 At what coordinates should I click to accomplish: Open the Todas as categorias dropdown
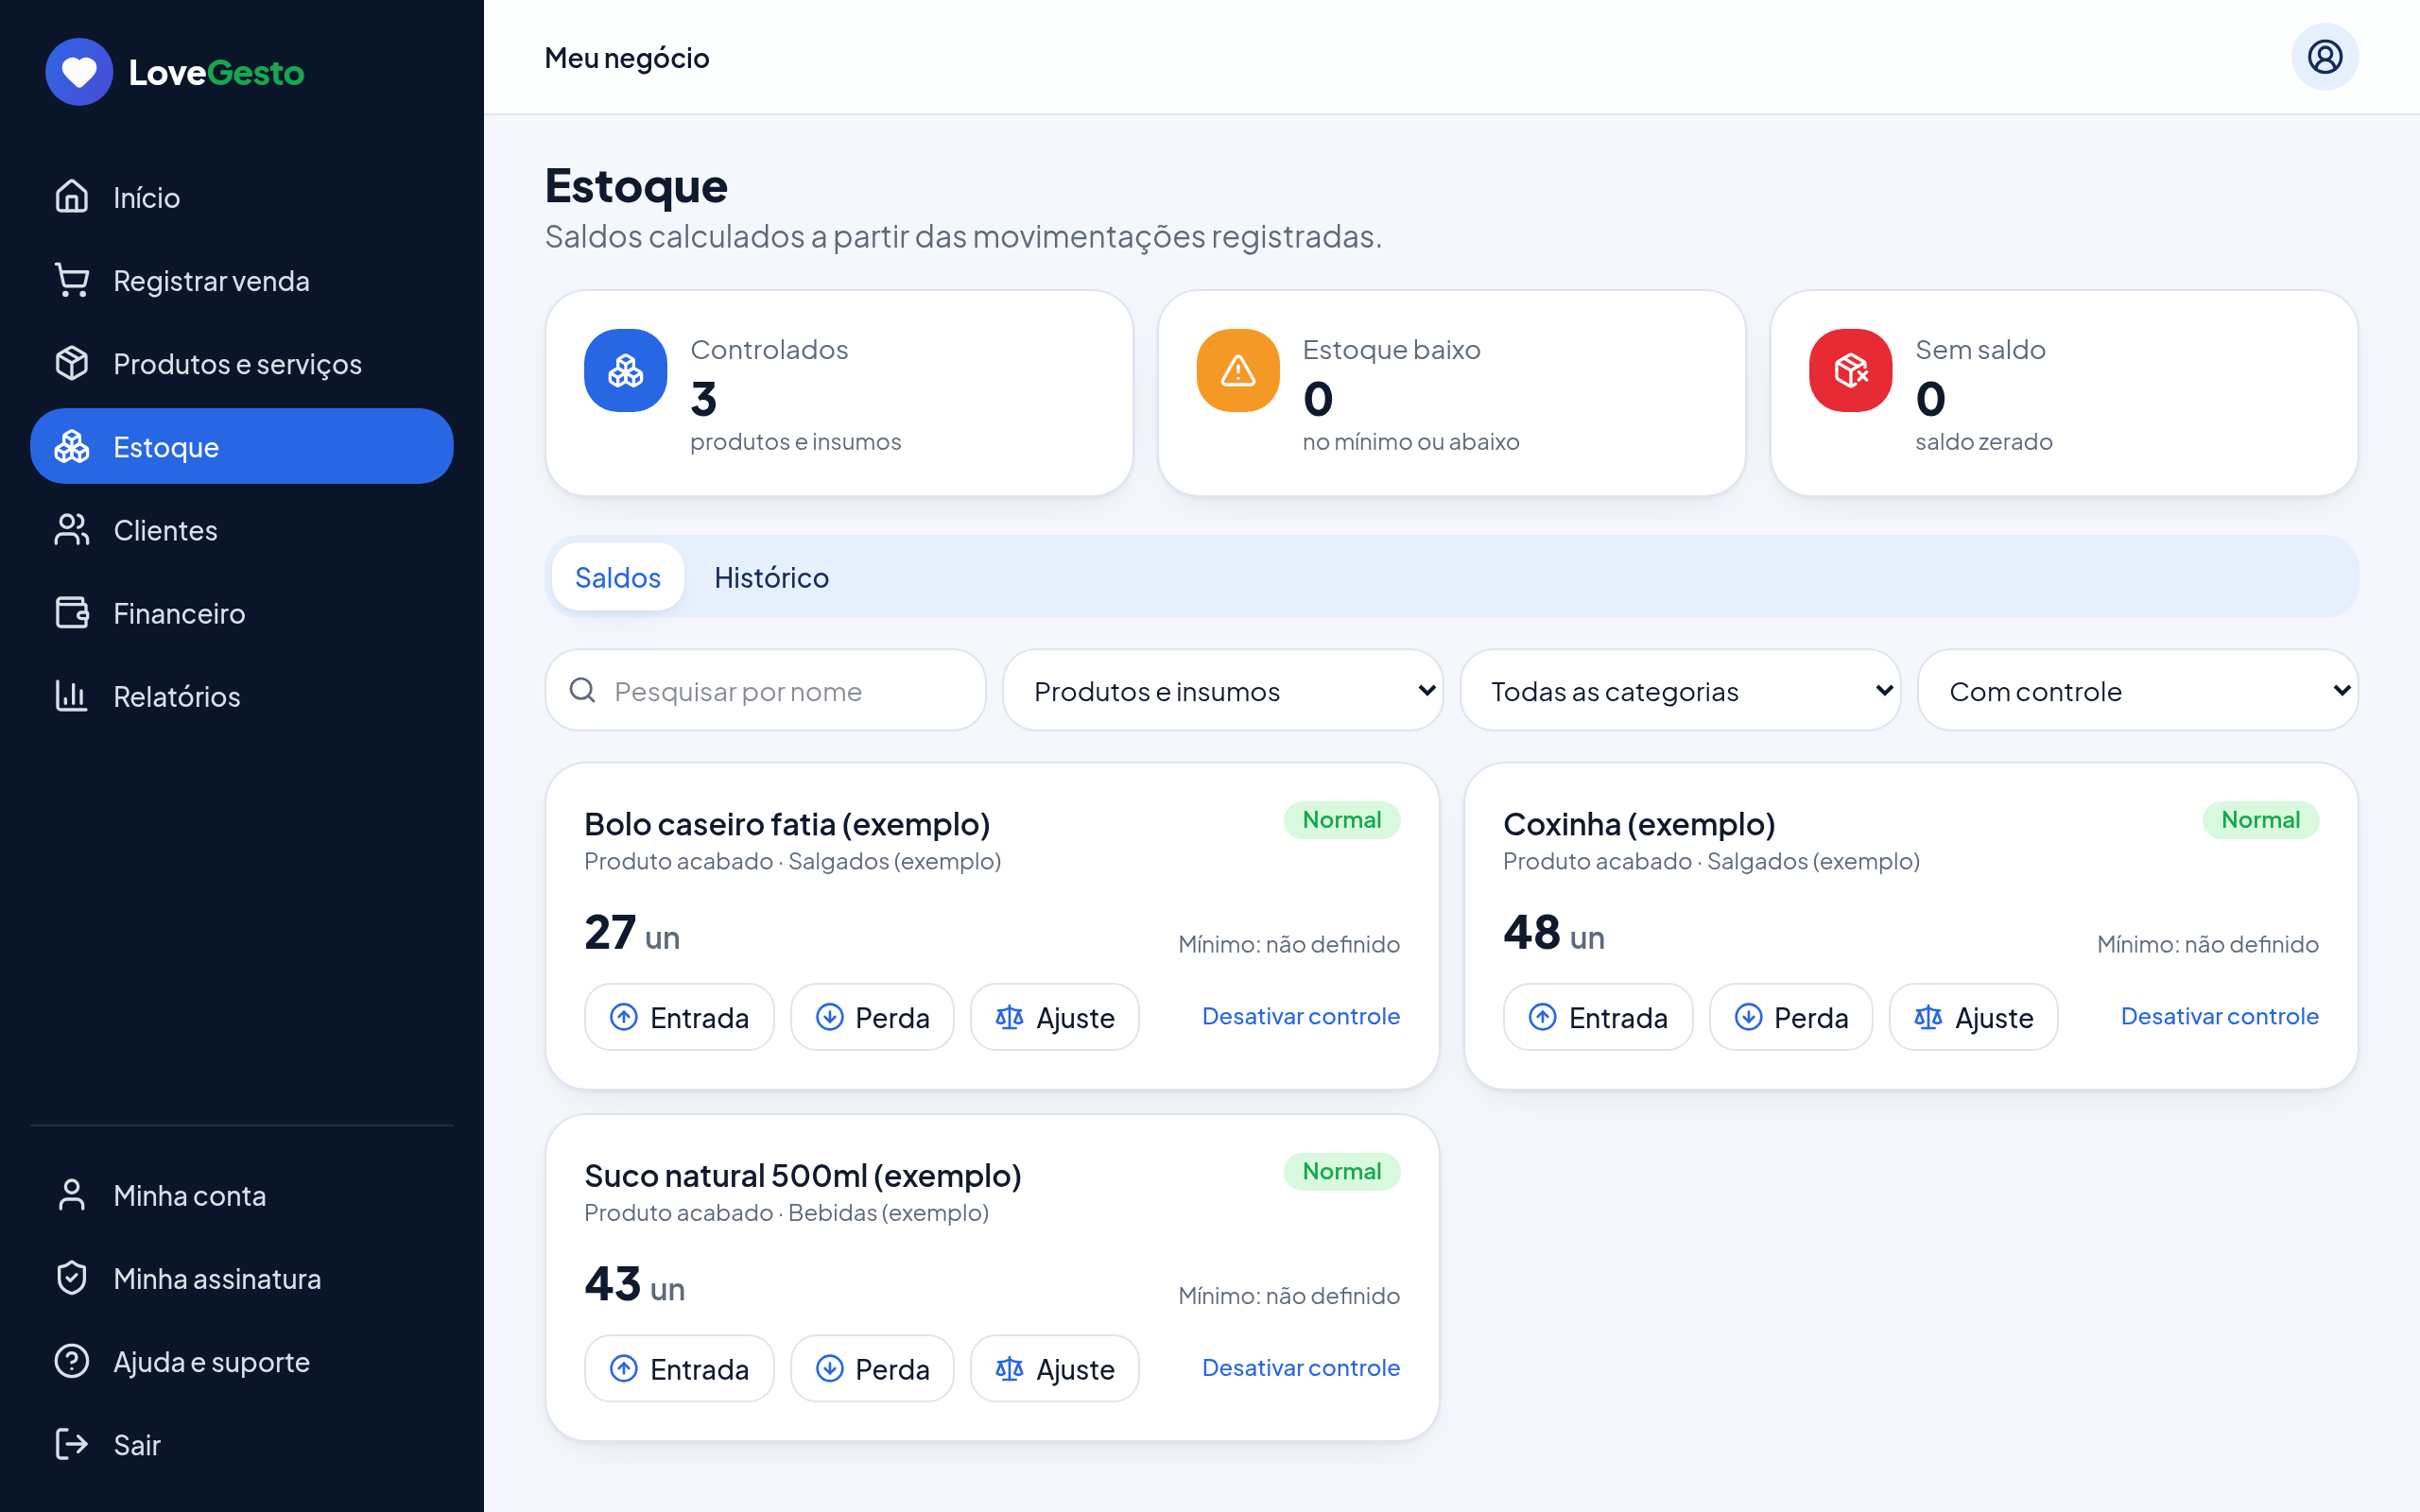1680,690
